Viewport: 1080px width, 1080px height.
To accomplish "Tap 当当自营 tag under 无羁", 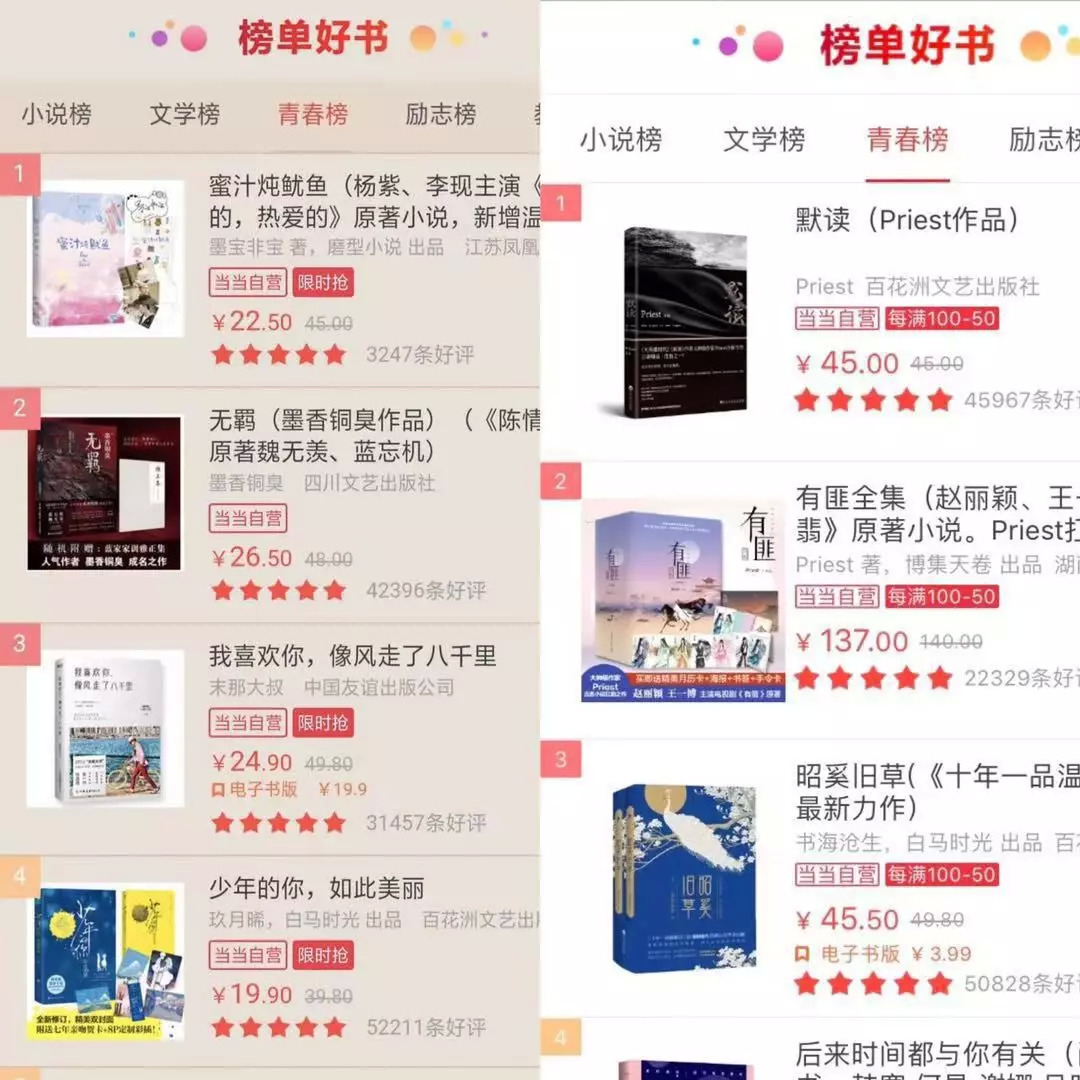I will tap(248, 518).
